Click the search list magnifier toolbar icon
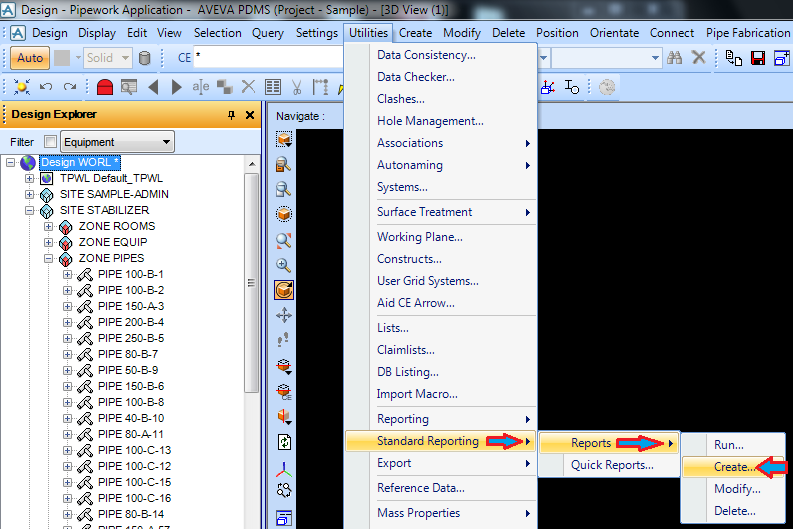Screen dimensions: 793x529 pyautogui.click(x=129, y=87)
